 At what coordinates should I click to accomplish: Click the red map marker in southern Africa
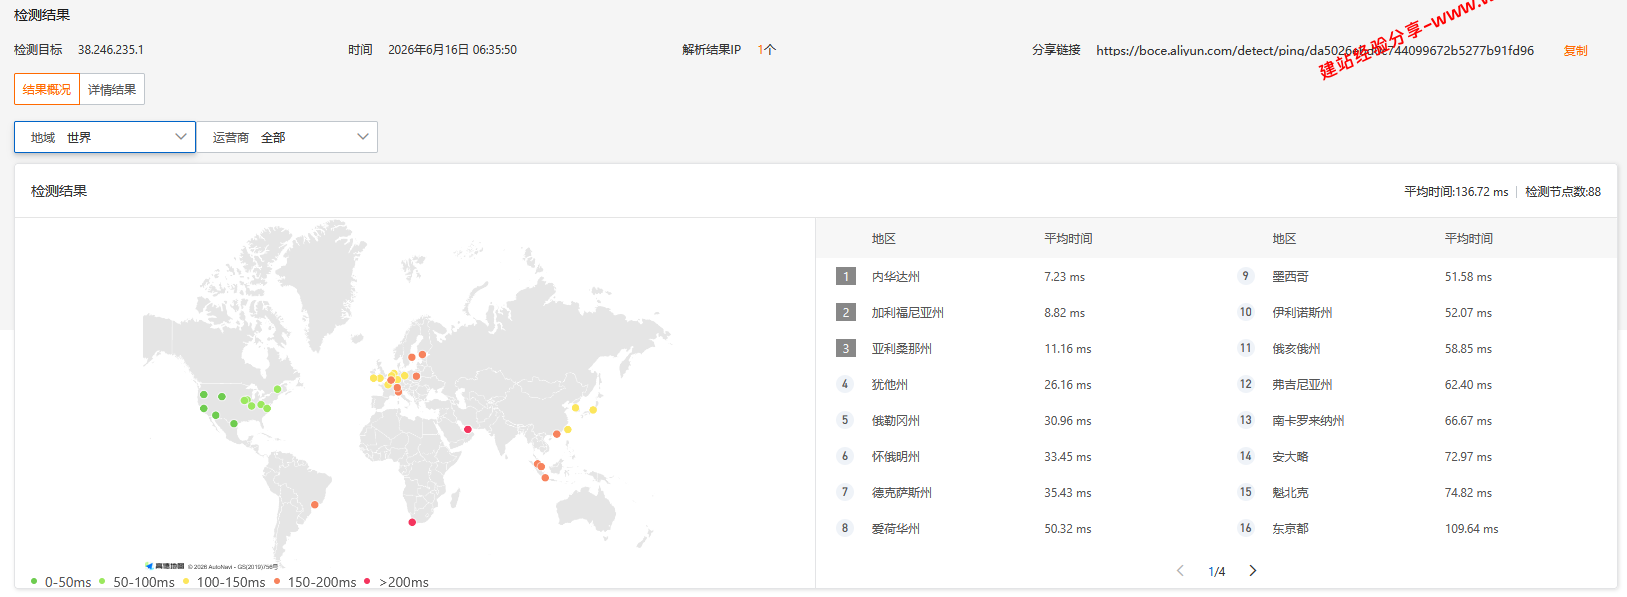pos(412,522)
